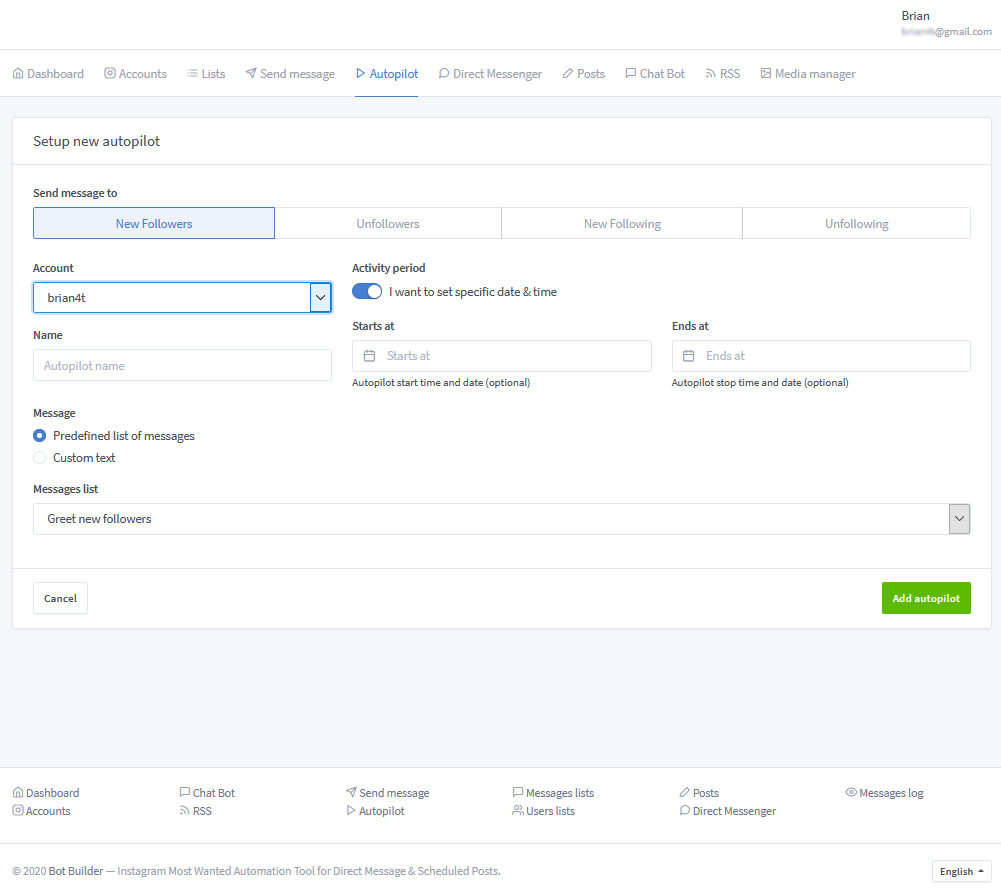
Task: Click the RSS feed icon in top navigation
Action: pyautogui.click(x=711, y=74)
